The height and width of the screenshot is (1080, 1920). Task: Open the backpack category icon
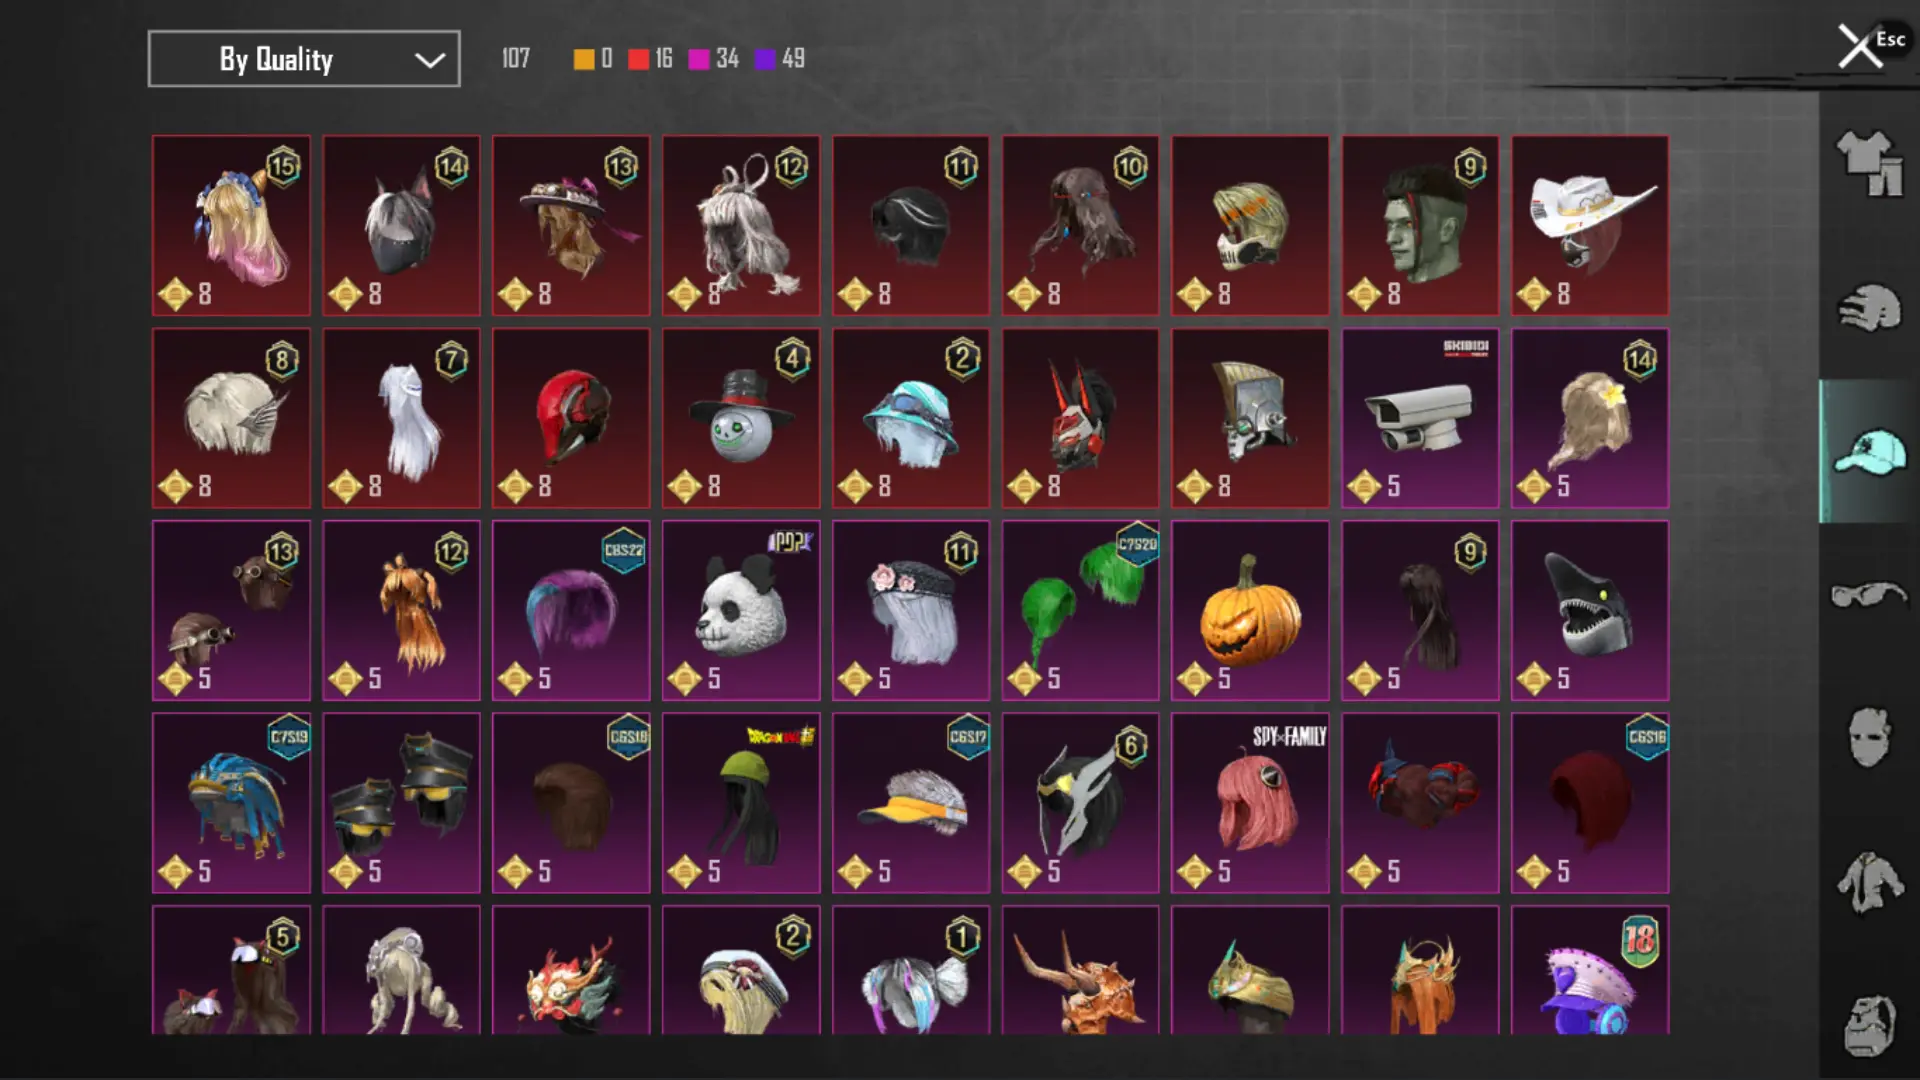[1869, 1025]
